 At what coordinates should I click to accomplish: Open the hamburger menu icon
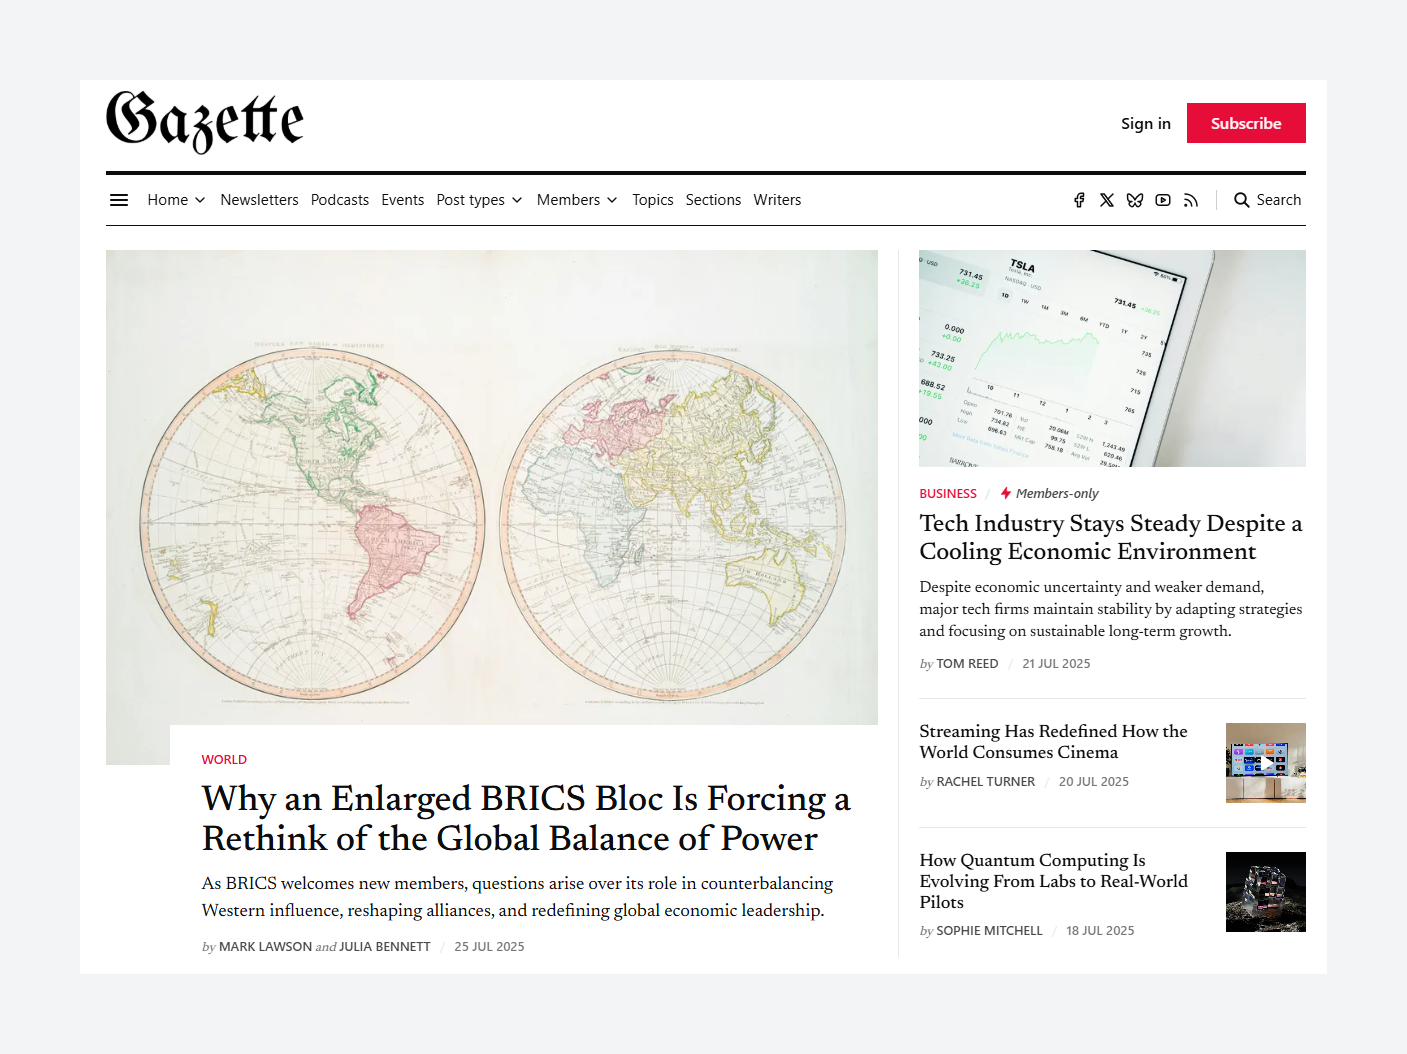pos(119,200)
